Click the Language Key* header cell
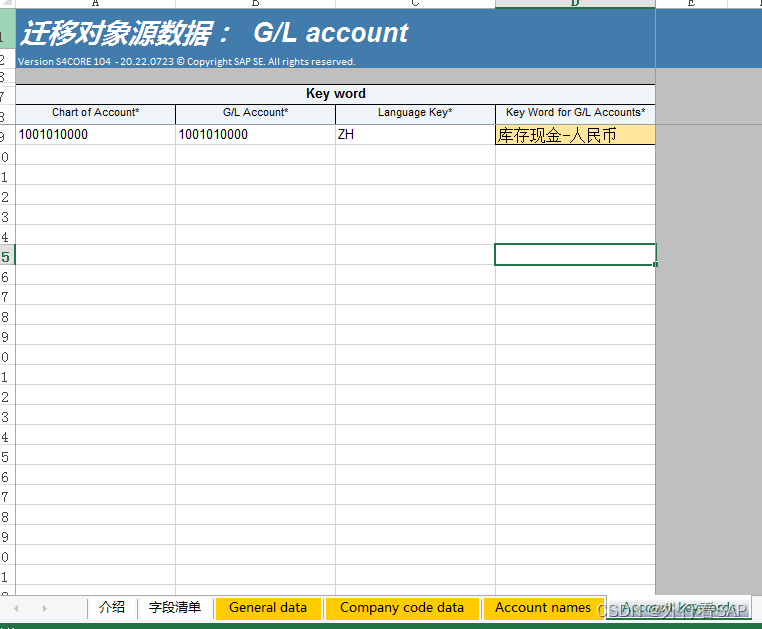 [415, 114]
